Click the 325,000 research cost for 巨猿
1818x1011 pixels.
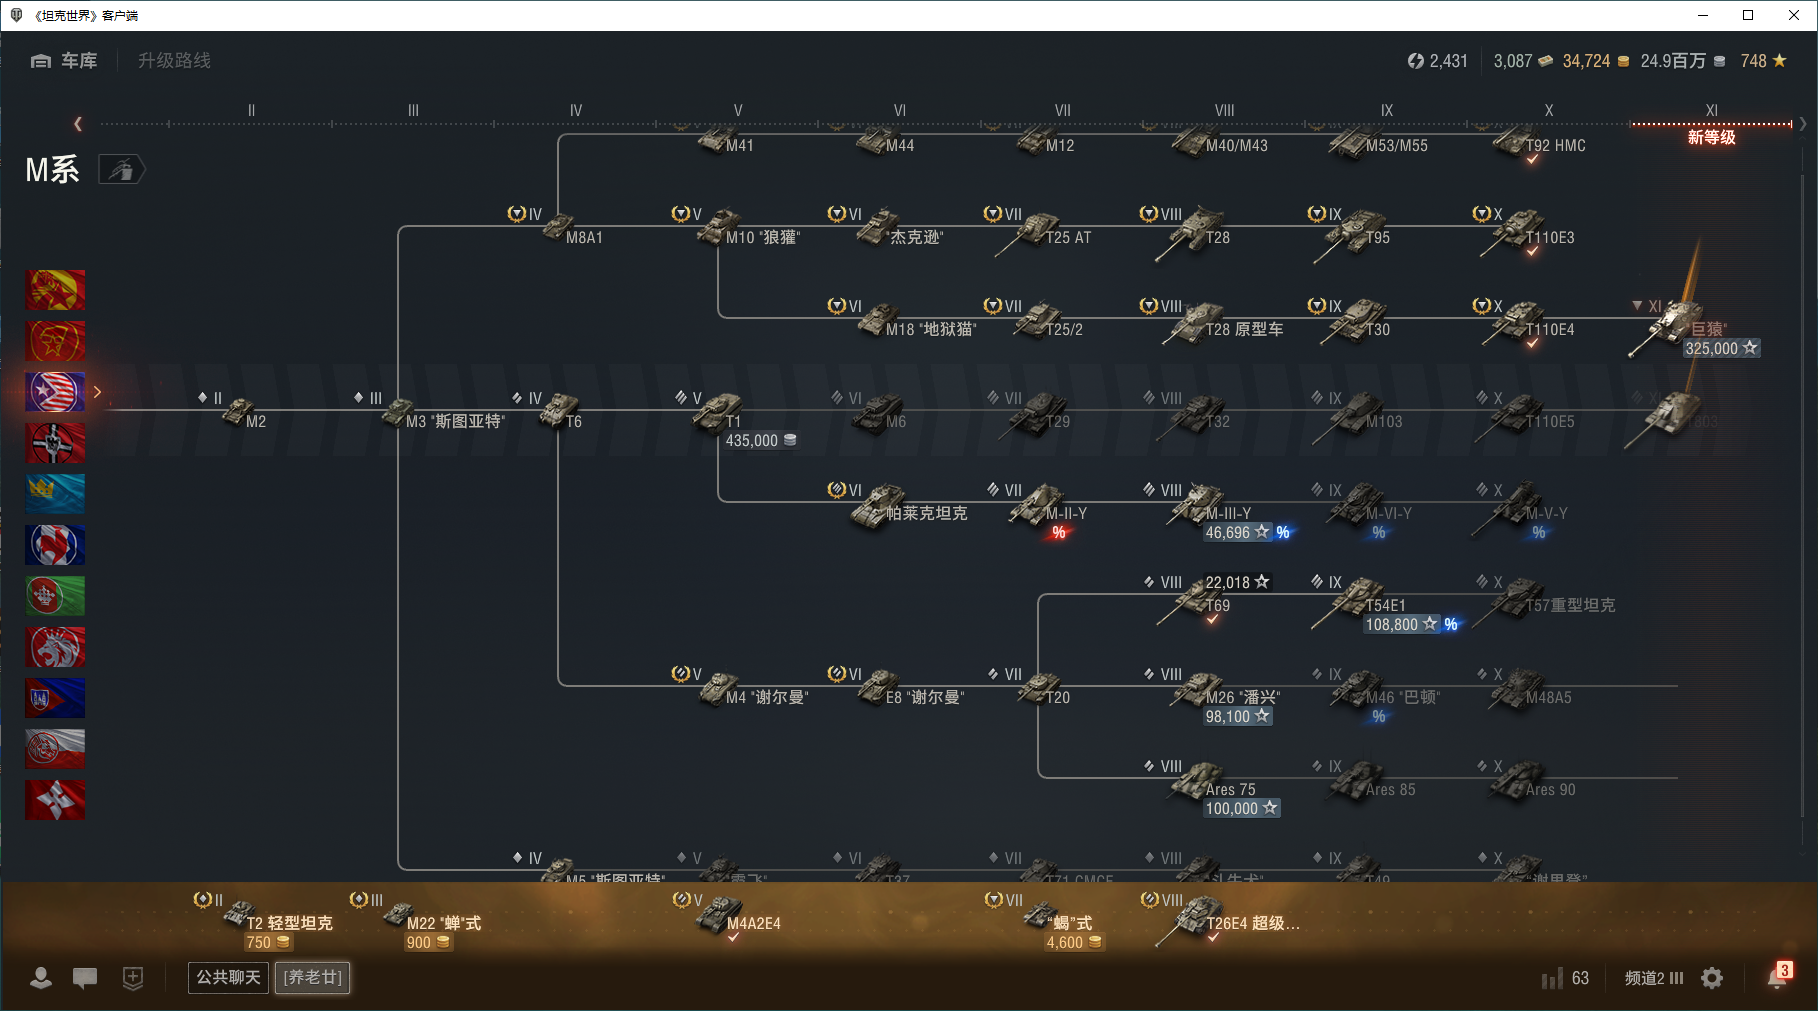[x=1721, y=348]
